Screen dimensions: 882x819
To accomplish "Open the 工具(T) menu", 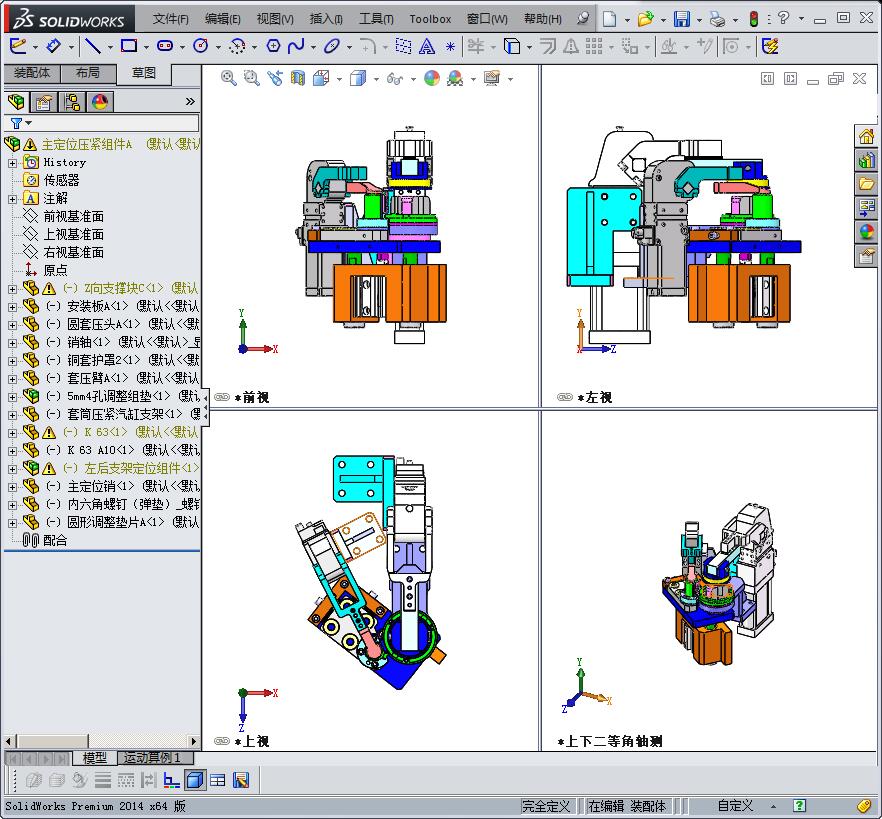I will tap(376, 19).
